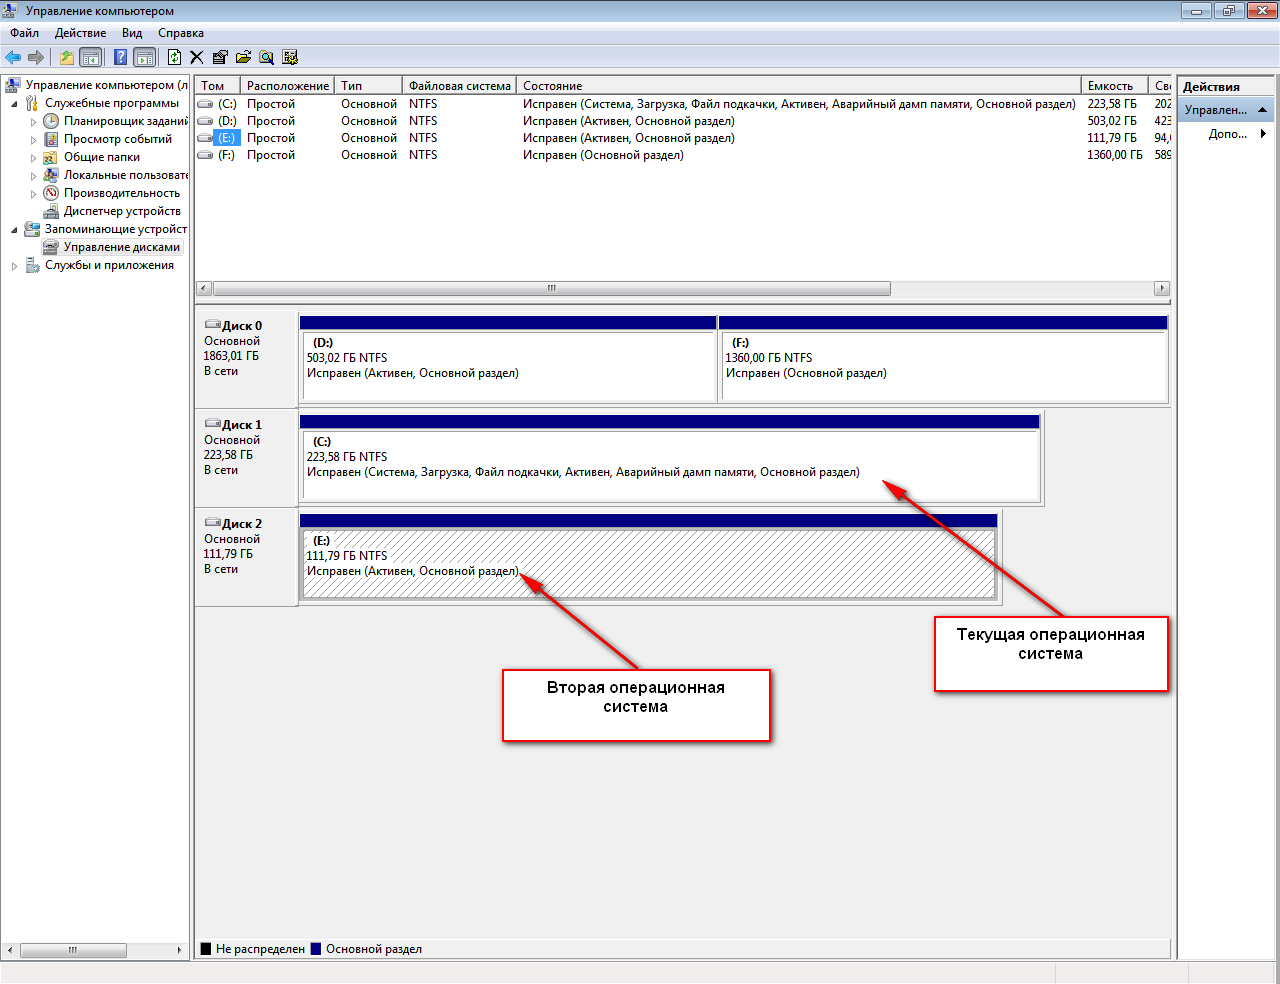Click the Forward arrow toolbar icon
1280x984 pixels.
[36, 57]
